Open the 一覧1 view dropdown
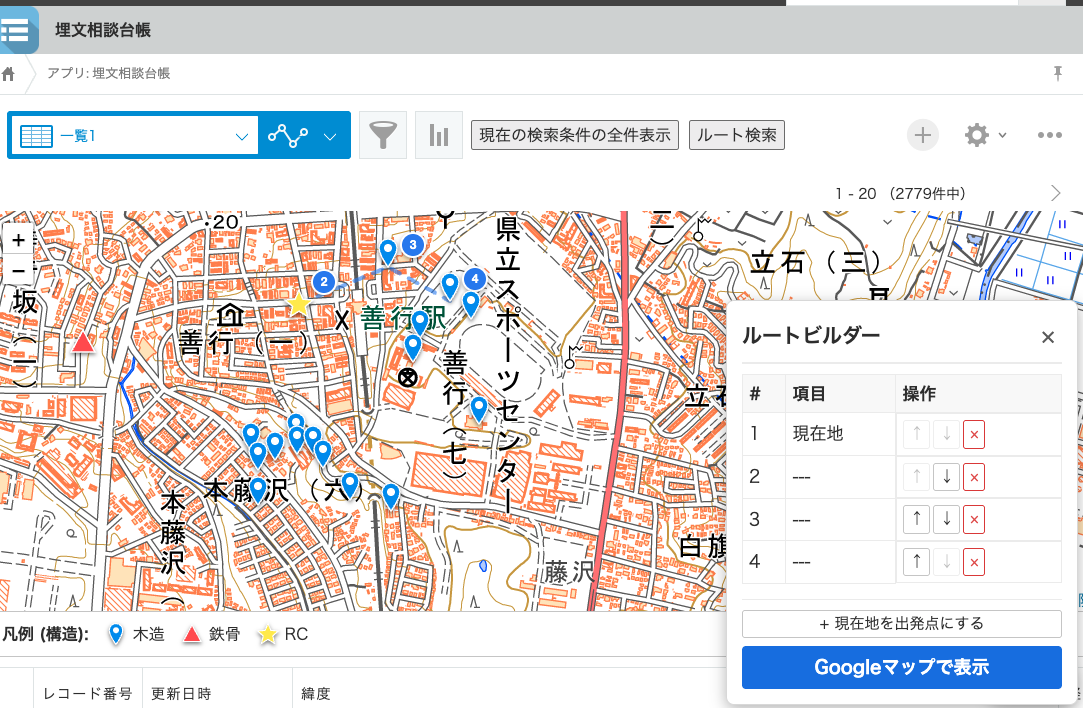 click(x=134, y=135)
